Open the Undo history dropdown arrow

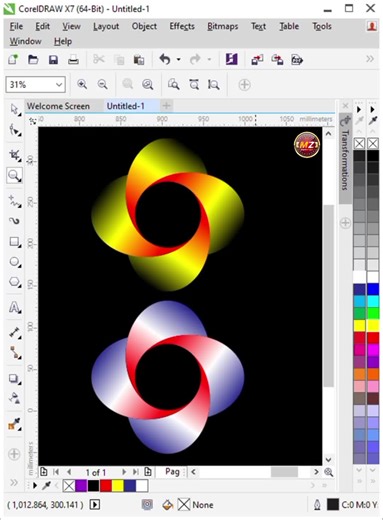tap(179, 60)
